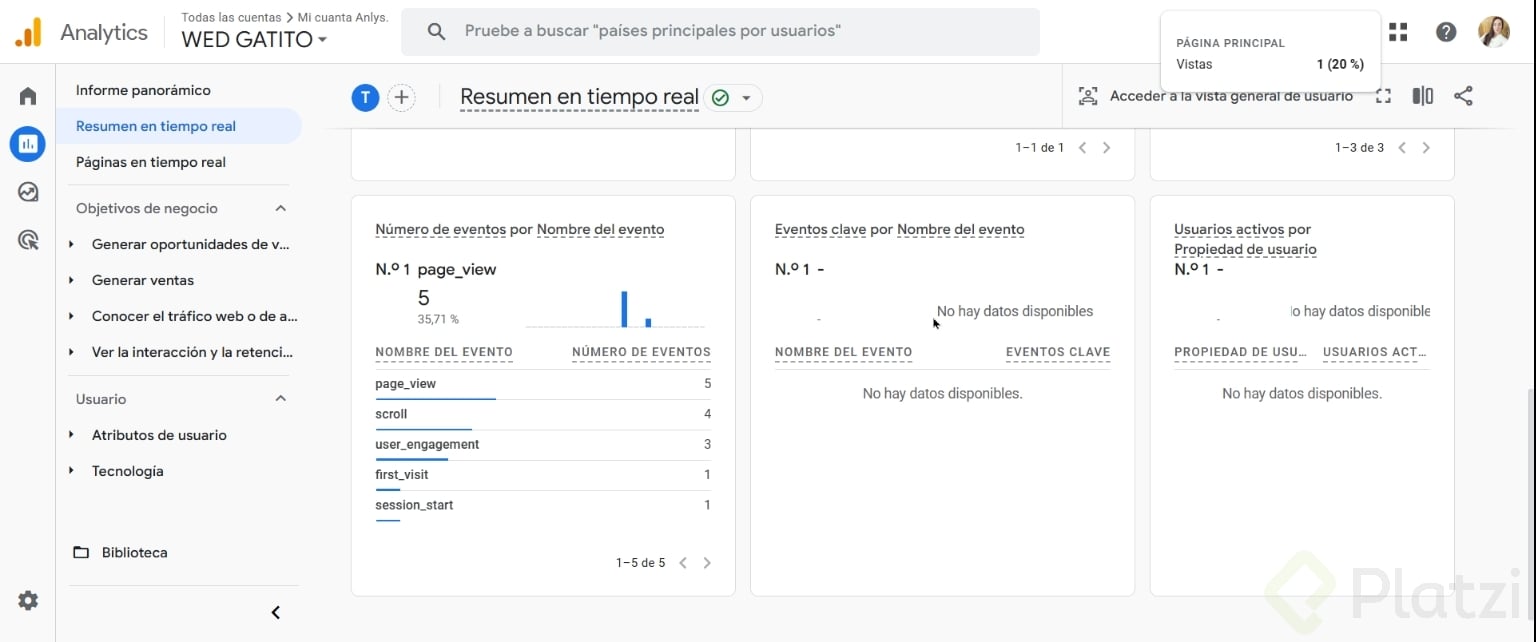Expand the Generar ventas tree item
Image resolution: width=1536 pixels, height=642 pixels.
tap(71, 280)
